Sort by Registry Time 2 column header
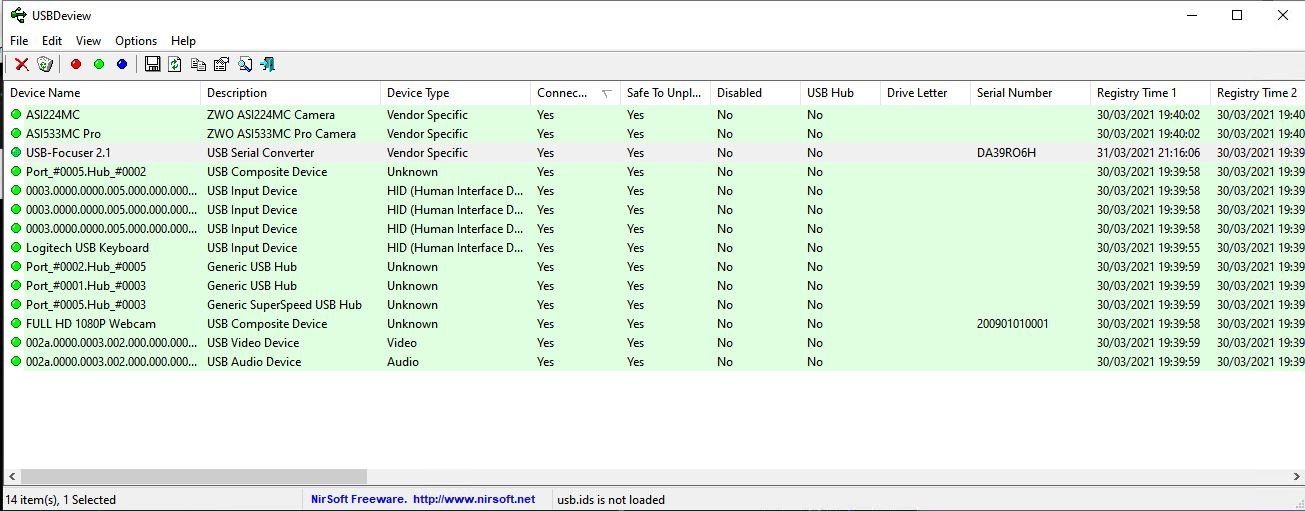 click(1257, 93)
